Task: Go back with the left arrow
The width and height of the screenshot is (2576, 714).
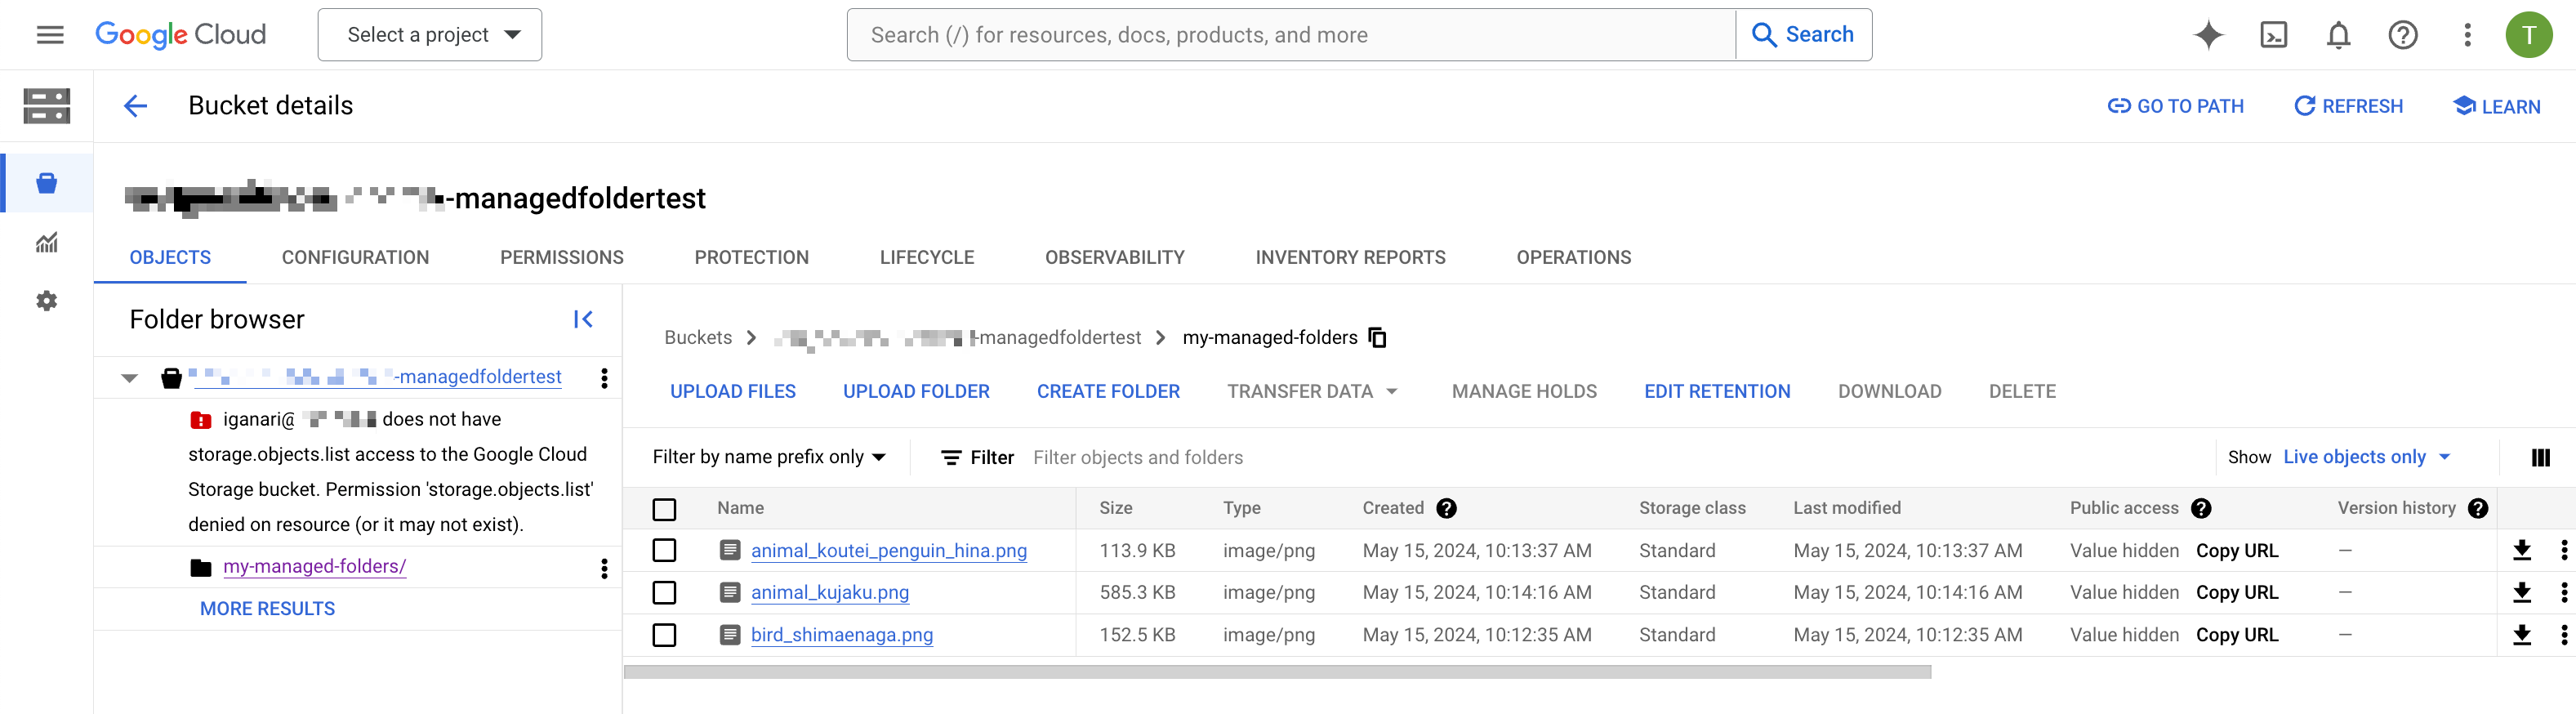Action: tap(136, 106)
